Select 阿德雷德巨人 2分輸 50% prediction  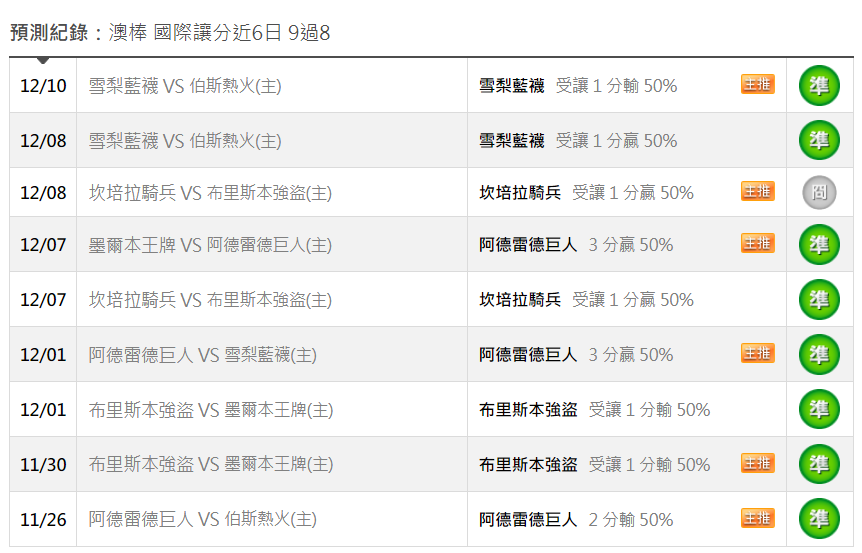point(576,519)
